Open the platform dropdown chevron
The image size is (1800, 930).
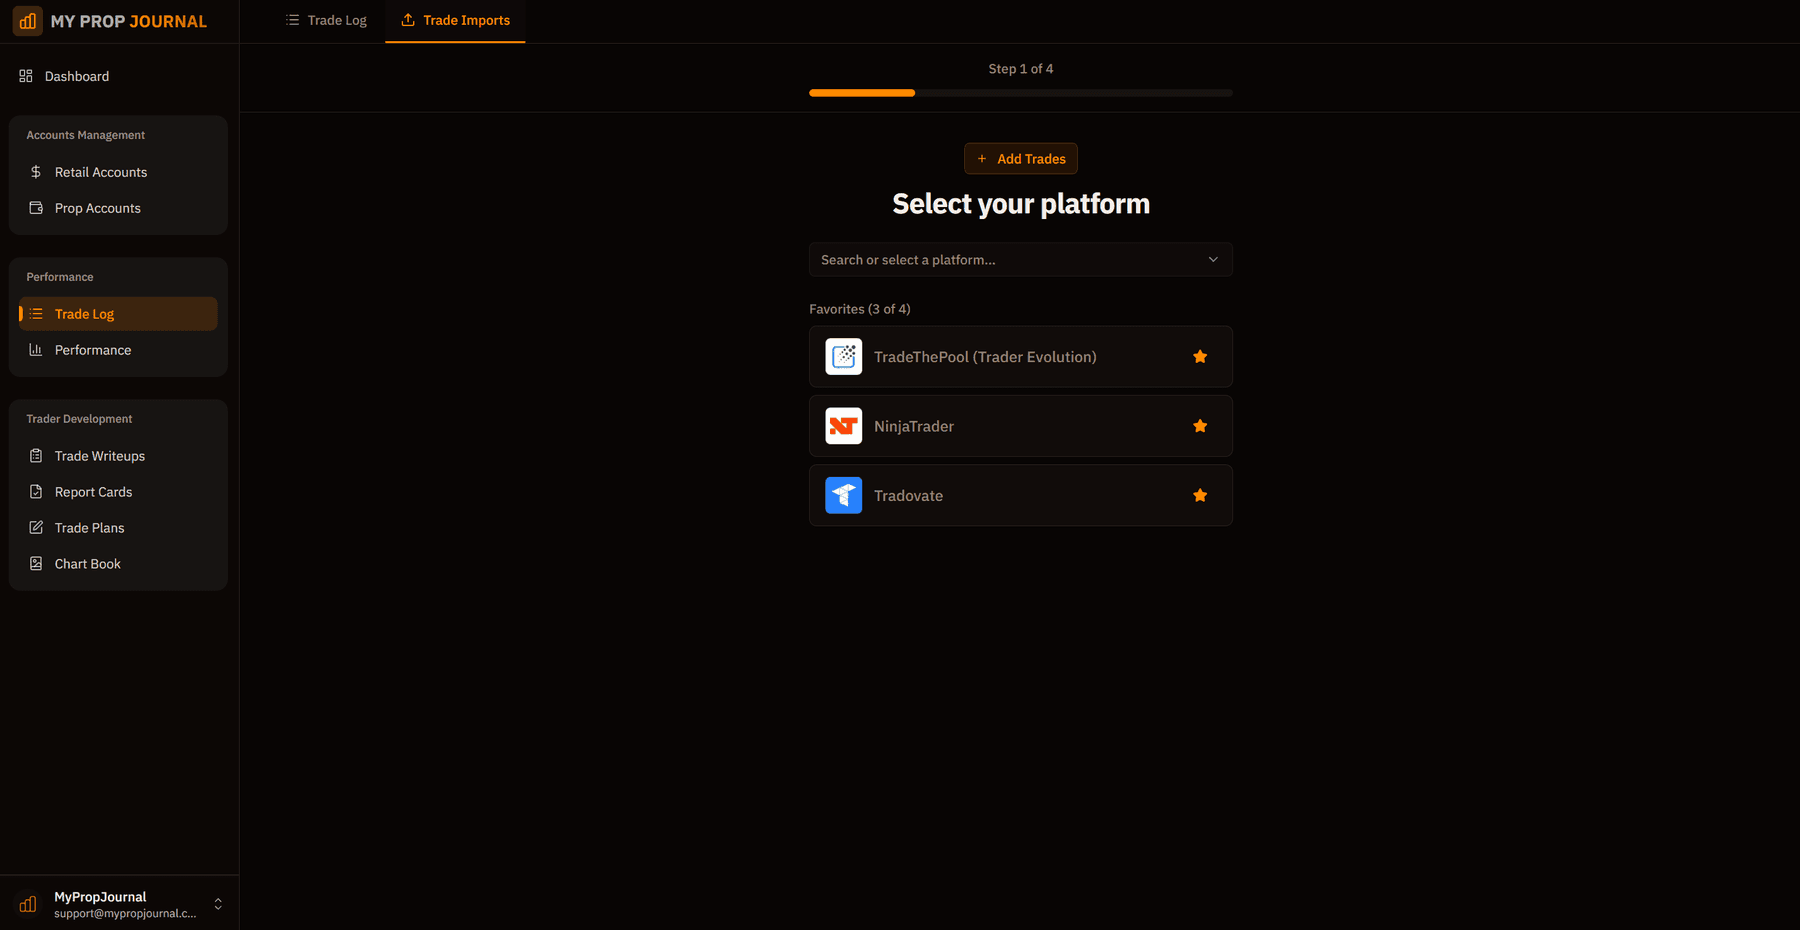pos(1213,260)
